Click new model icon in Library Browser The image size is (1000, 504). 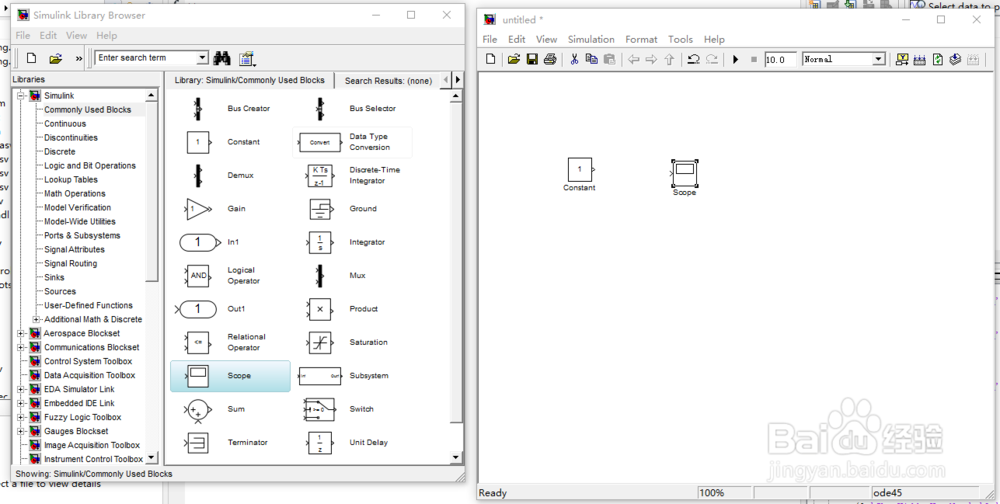31,58
